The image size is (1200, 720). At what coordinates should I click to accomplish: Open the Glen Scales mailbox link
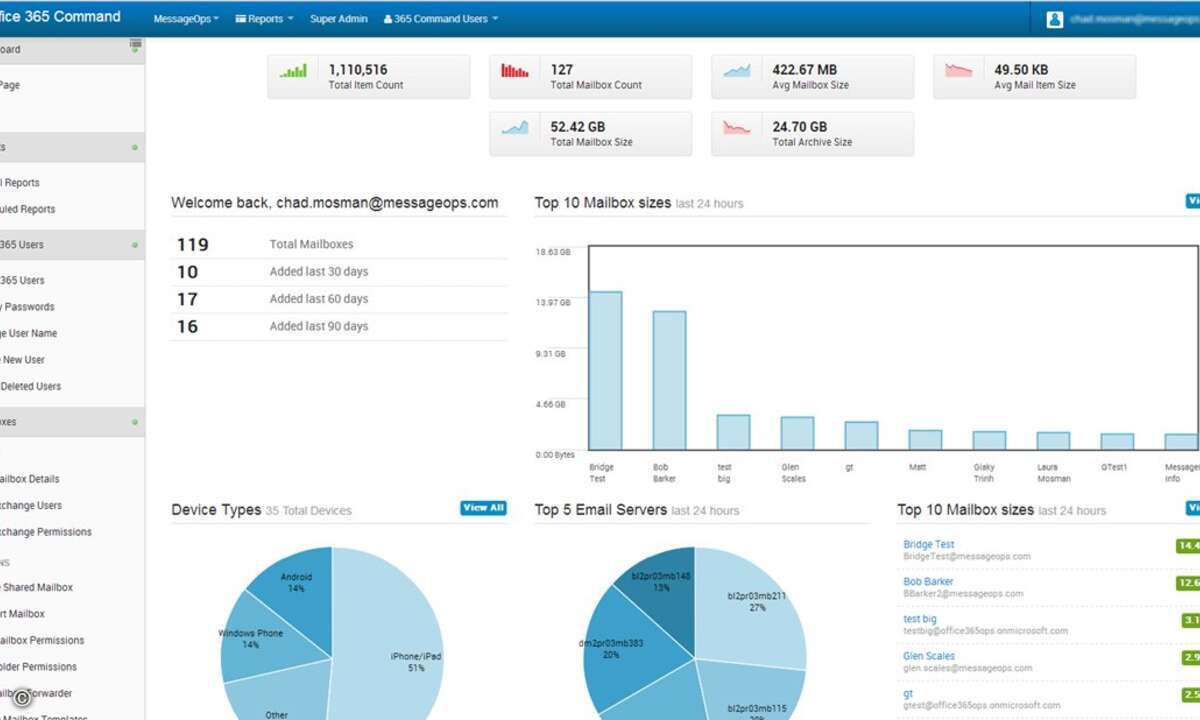[x=929, y=656]
